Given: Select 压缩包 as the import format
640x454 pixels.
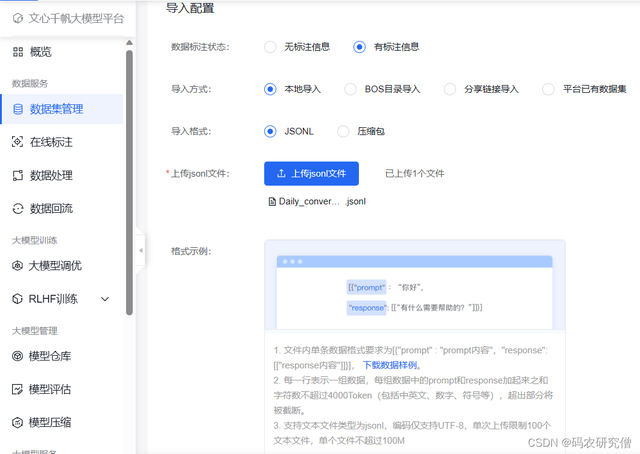Looking at the screenshot, I should 344,131.
